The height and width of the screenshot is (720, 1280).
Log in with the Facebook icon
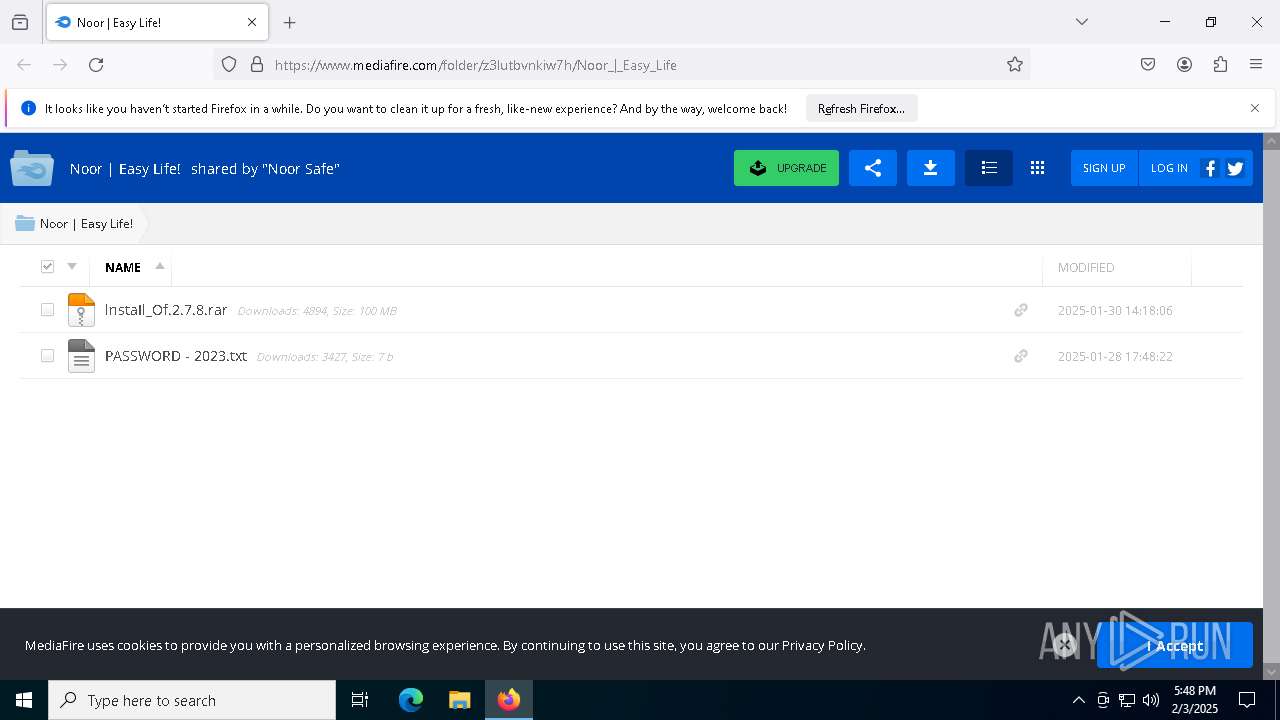pos(1210,168)
